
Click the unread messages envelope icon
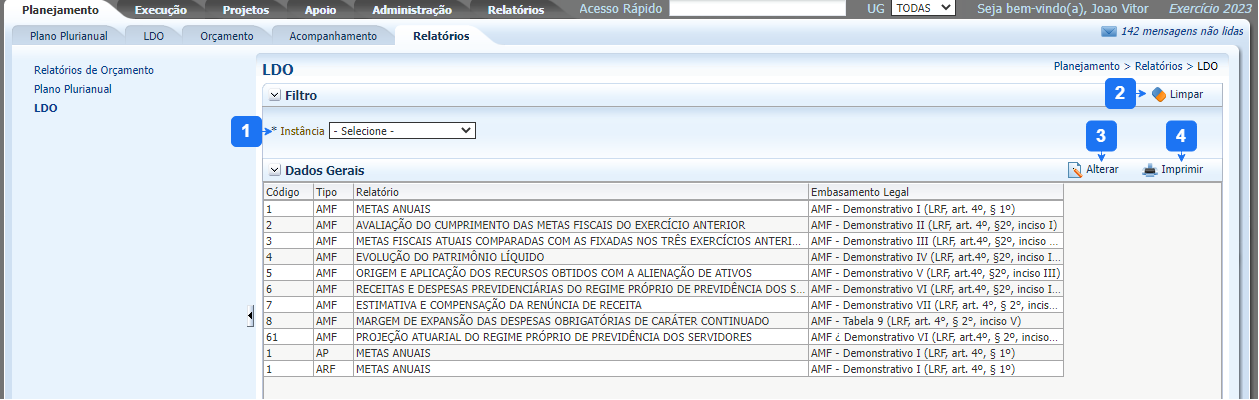tap(1108, 31)
